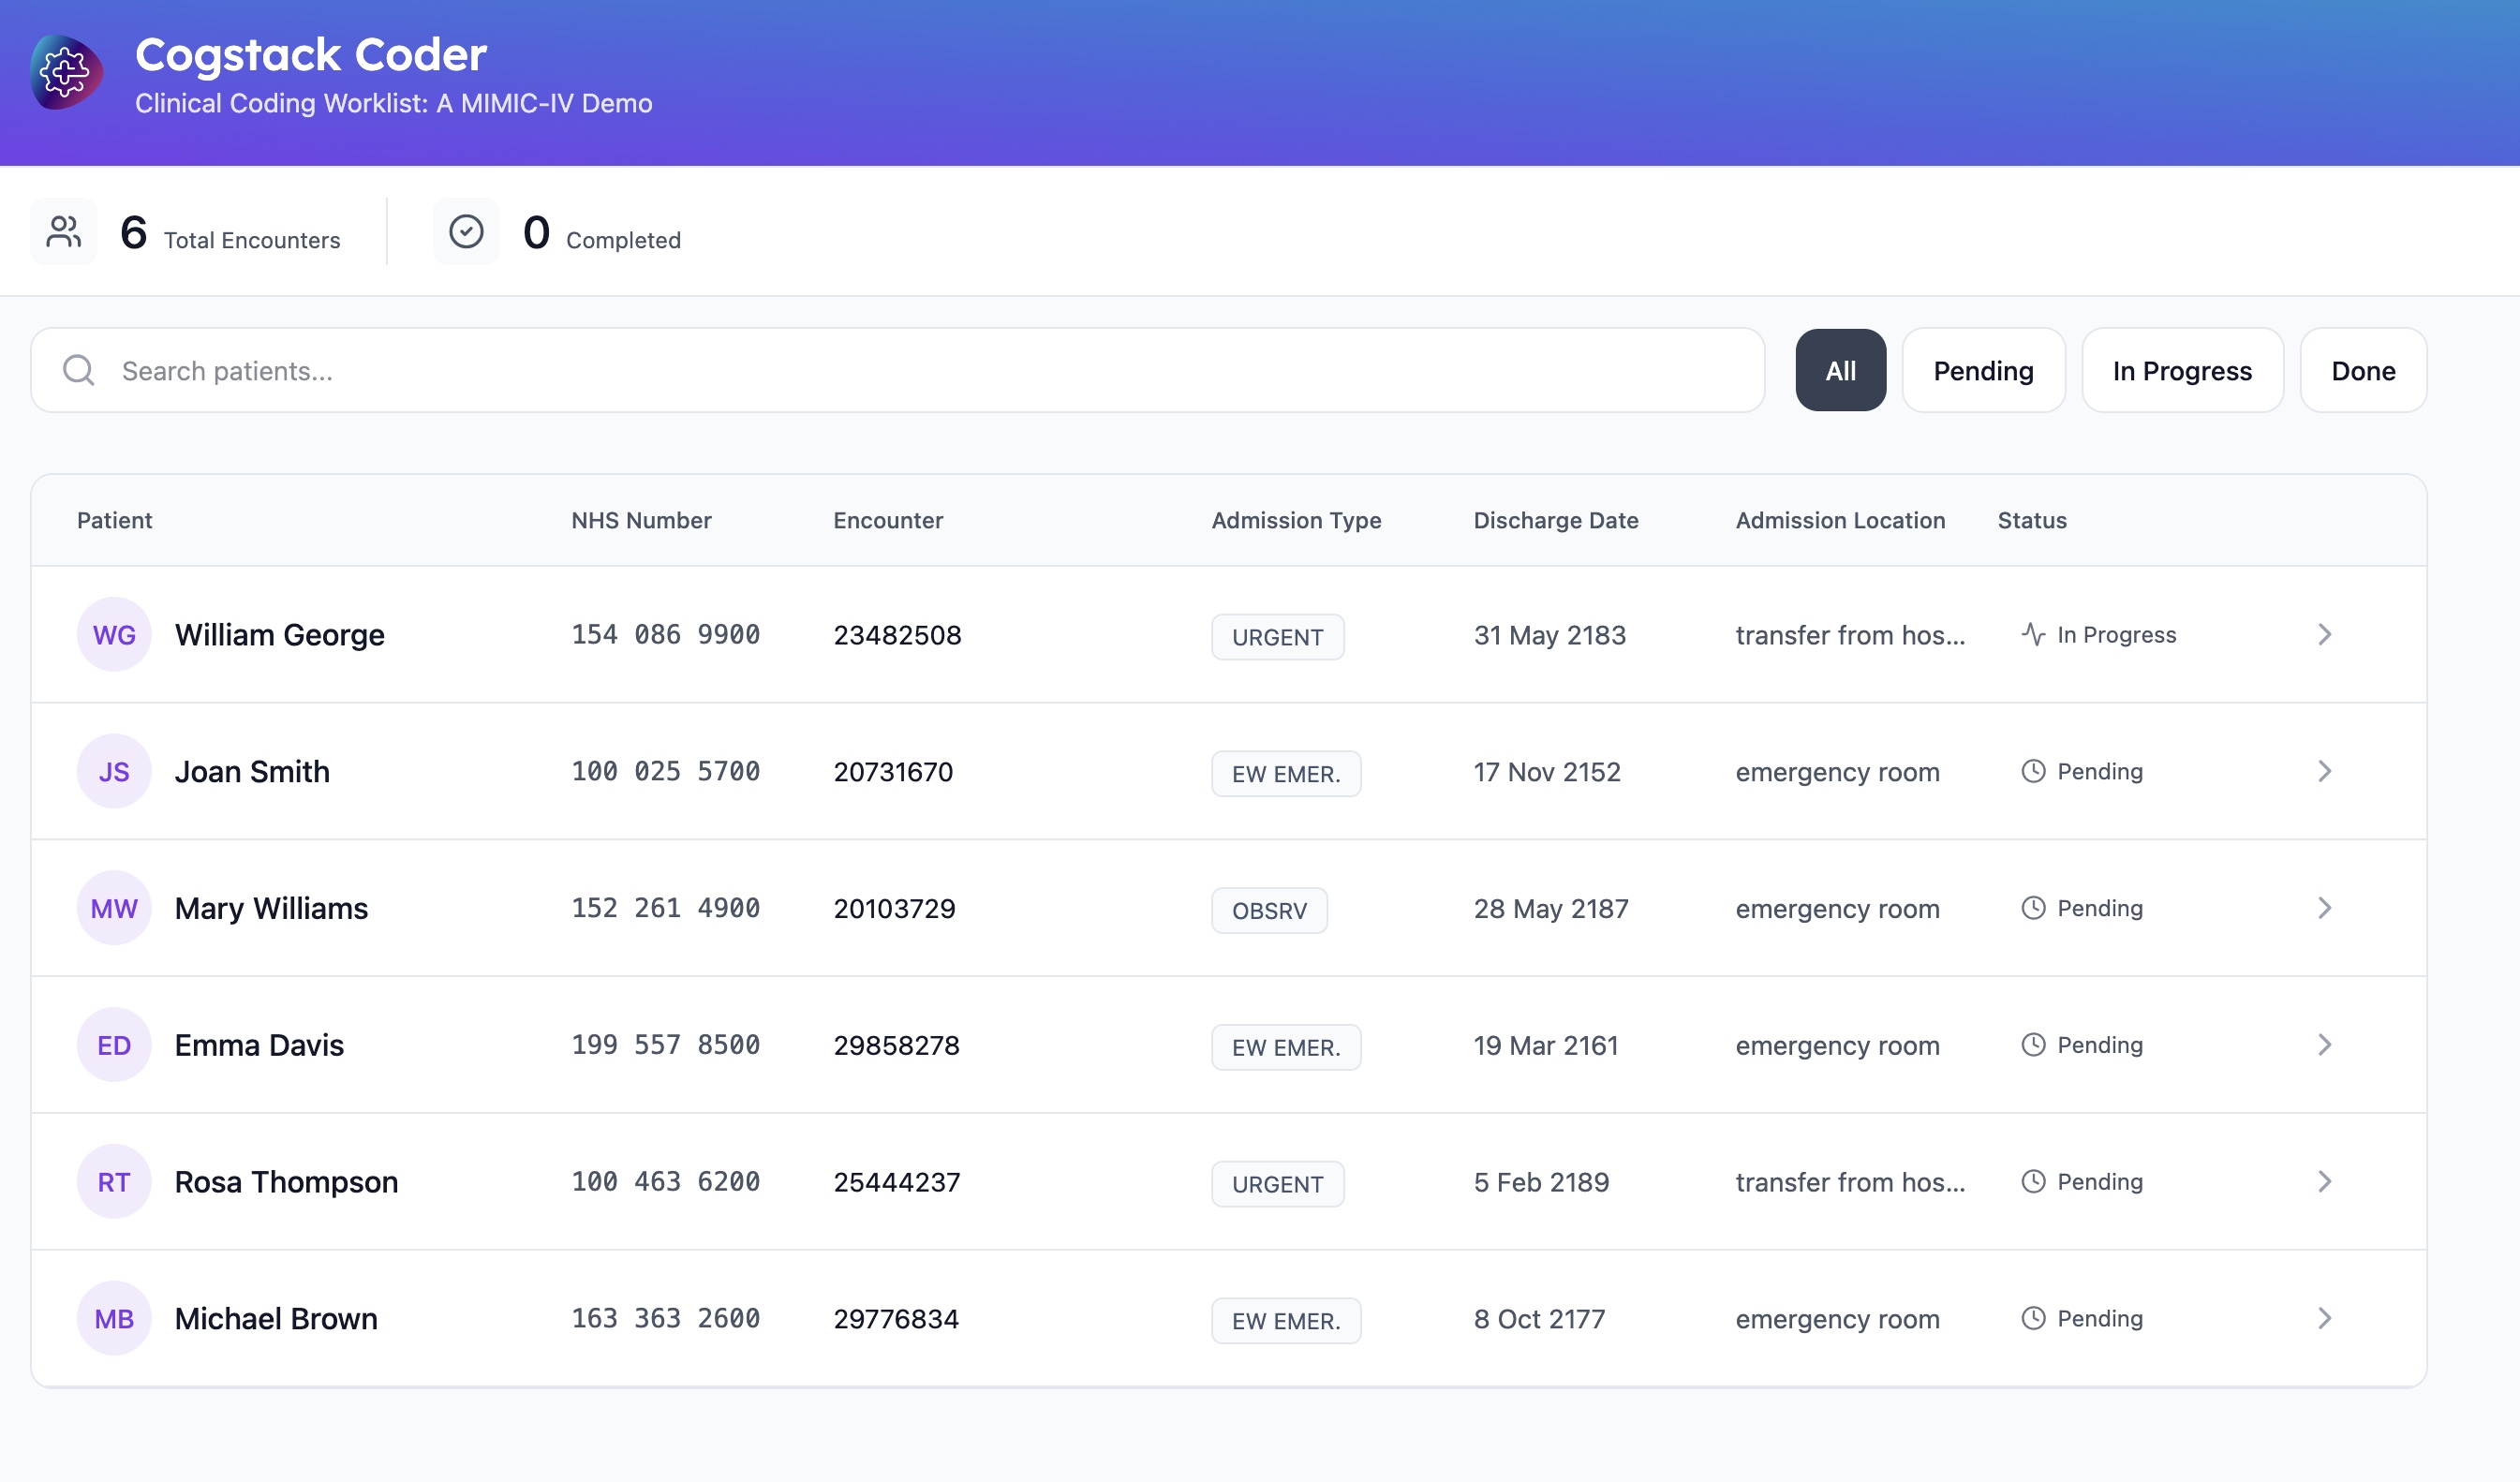Click encounter number 25444237
The width and height of the screenshot is (2520, 1482).
click(x=897, y=1182)
